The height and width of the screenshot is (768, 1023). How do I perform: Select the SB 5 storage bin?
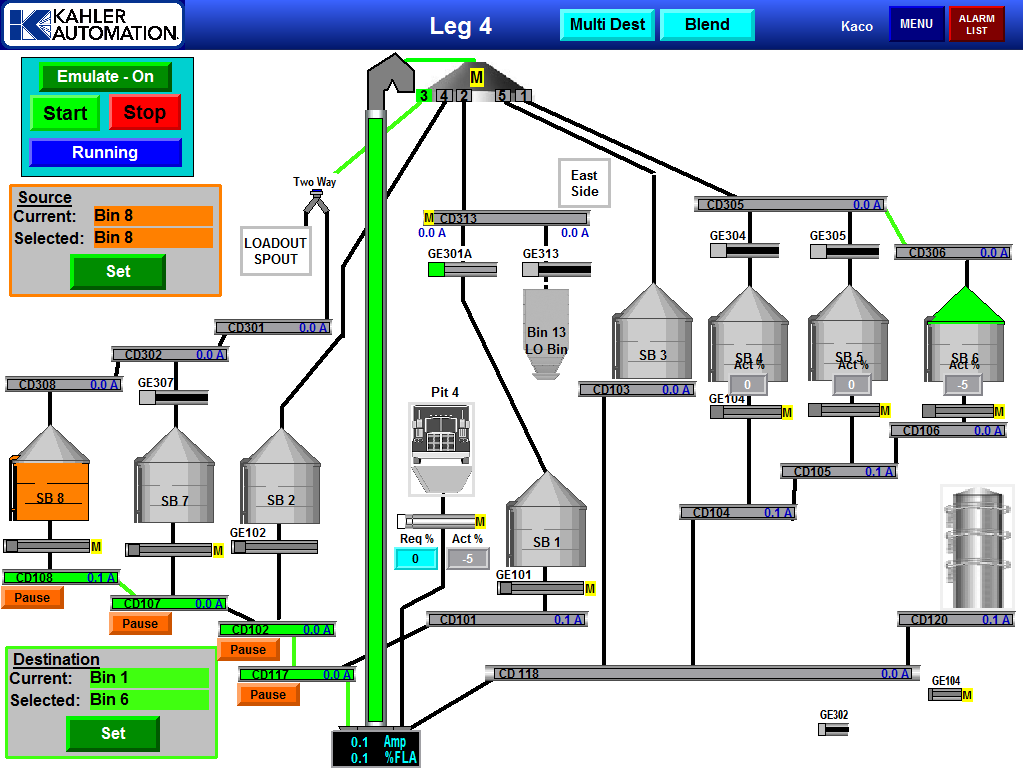click(x=848, y=334)
